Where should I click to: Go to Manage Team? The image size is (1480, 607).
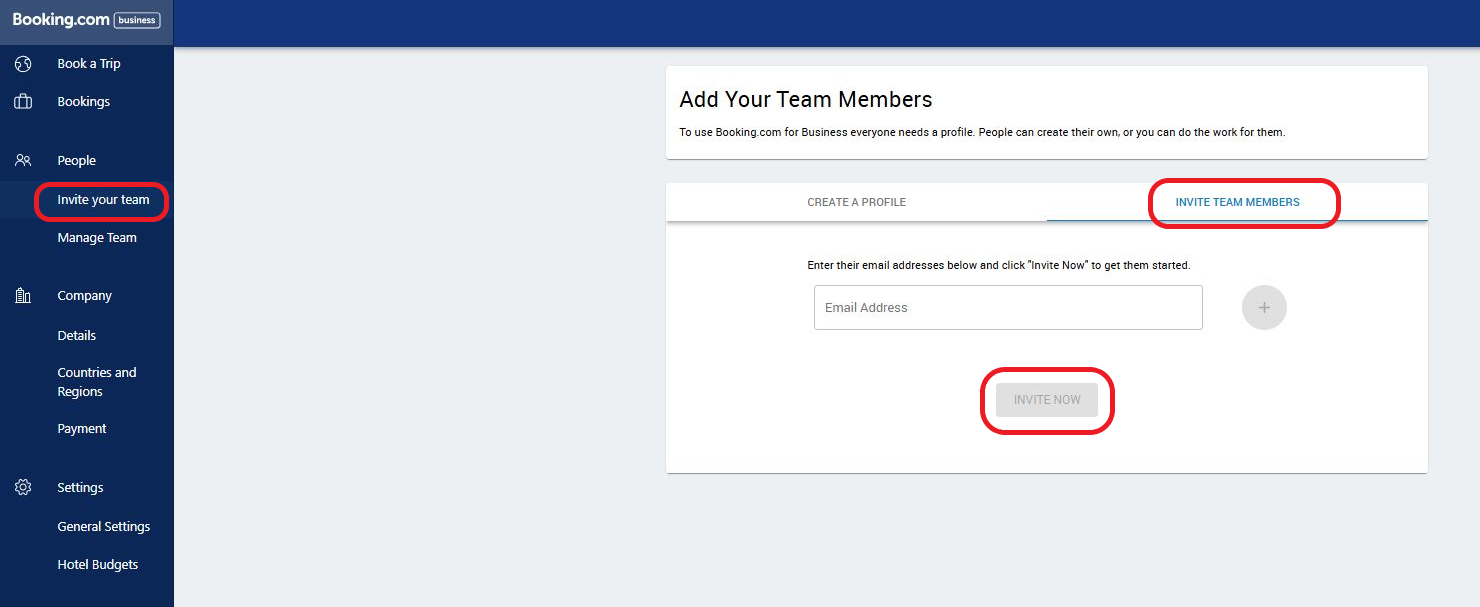tap(97, 238)
